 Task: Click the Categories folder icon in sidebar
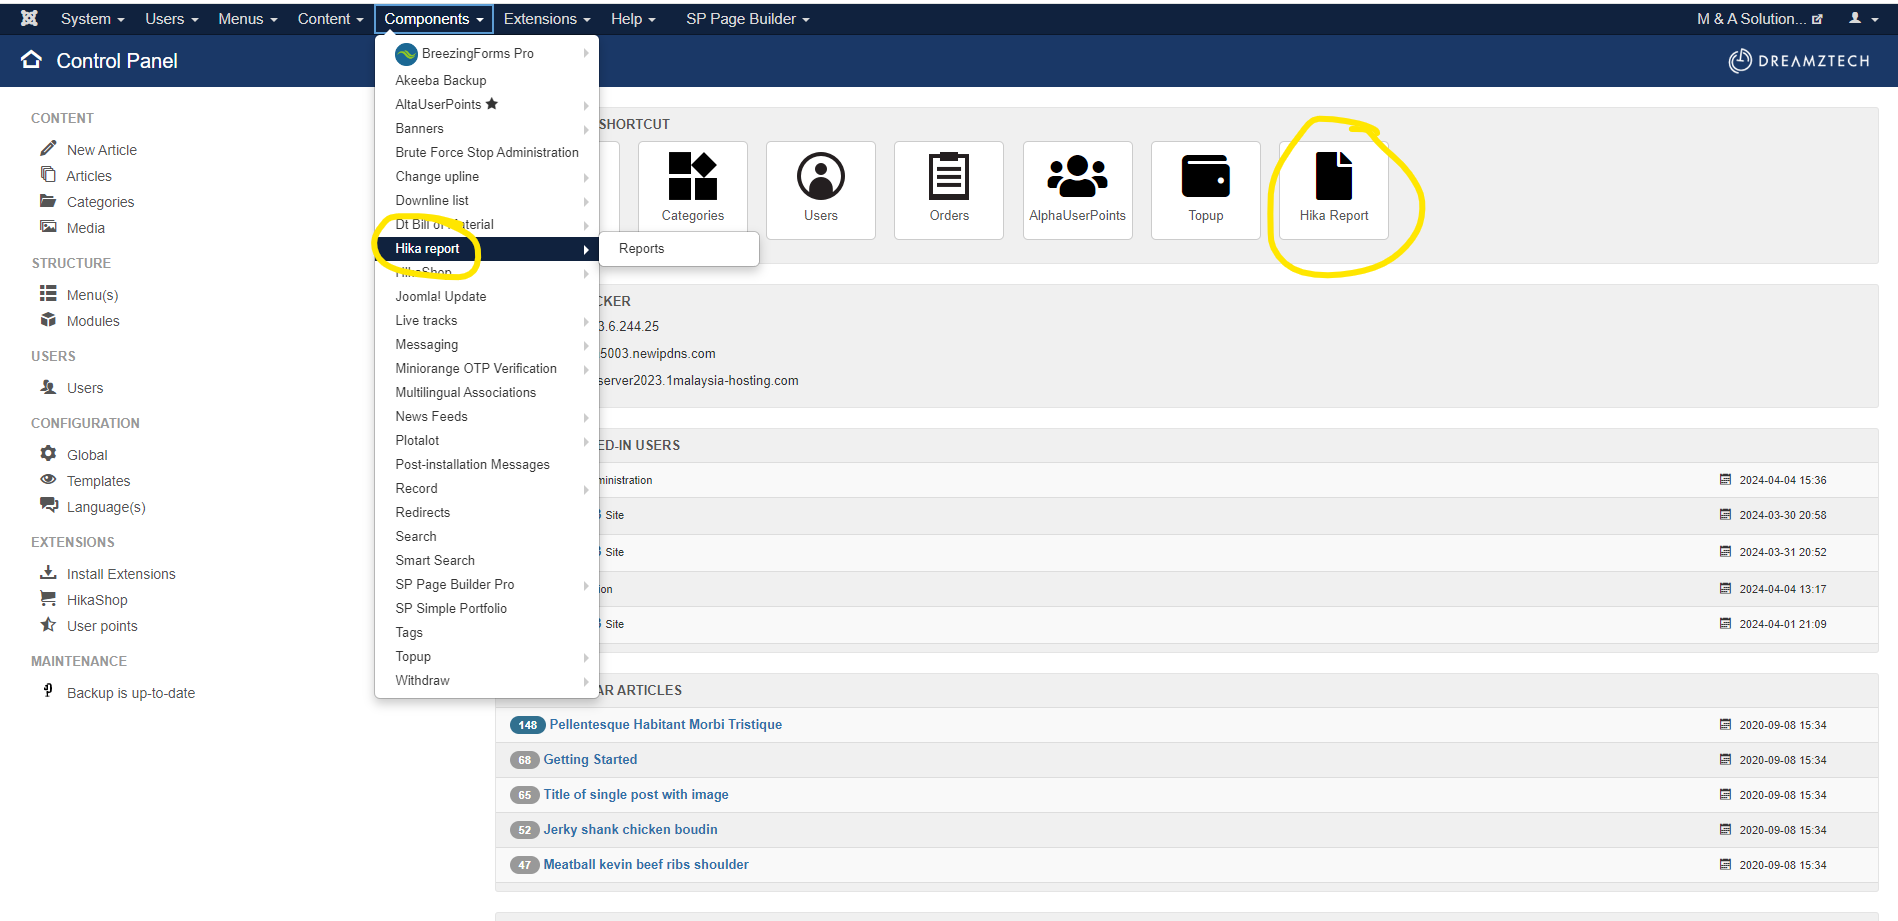pos(48,201)
